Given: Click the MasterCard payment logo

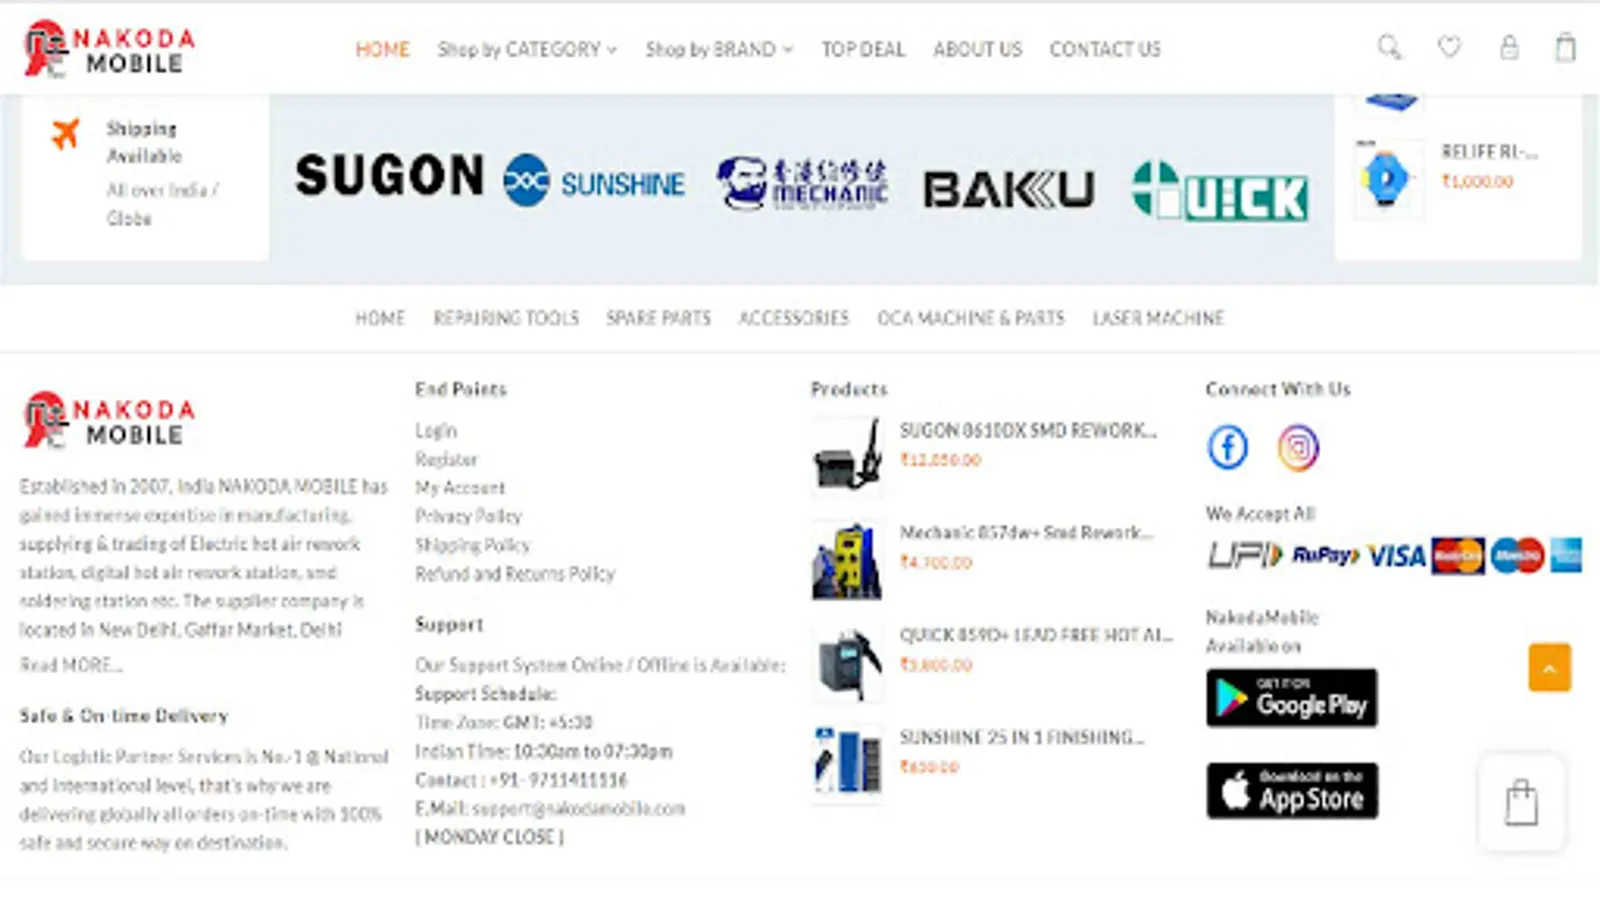Looking at the screenshot, I should tap(1458, 555).
